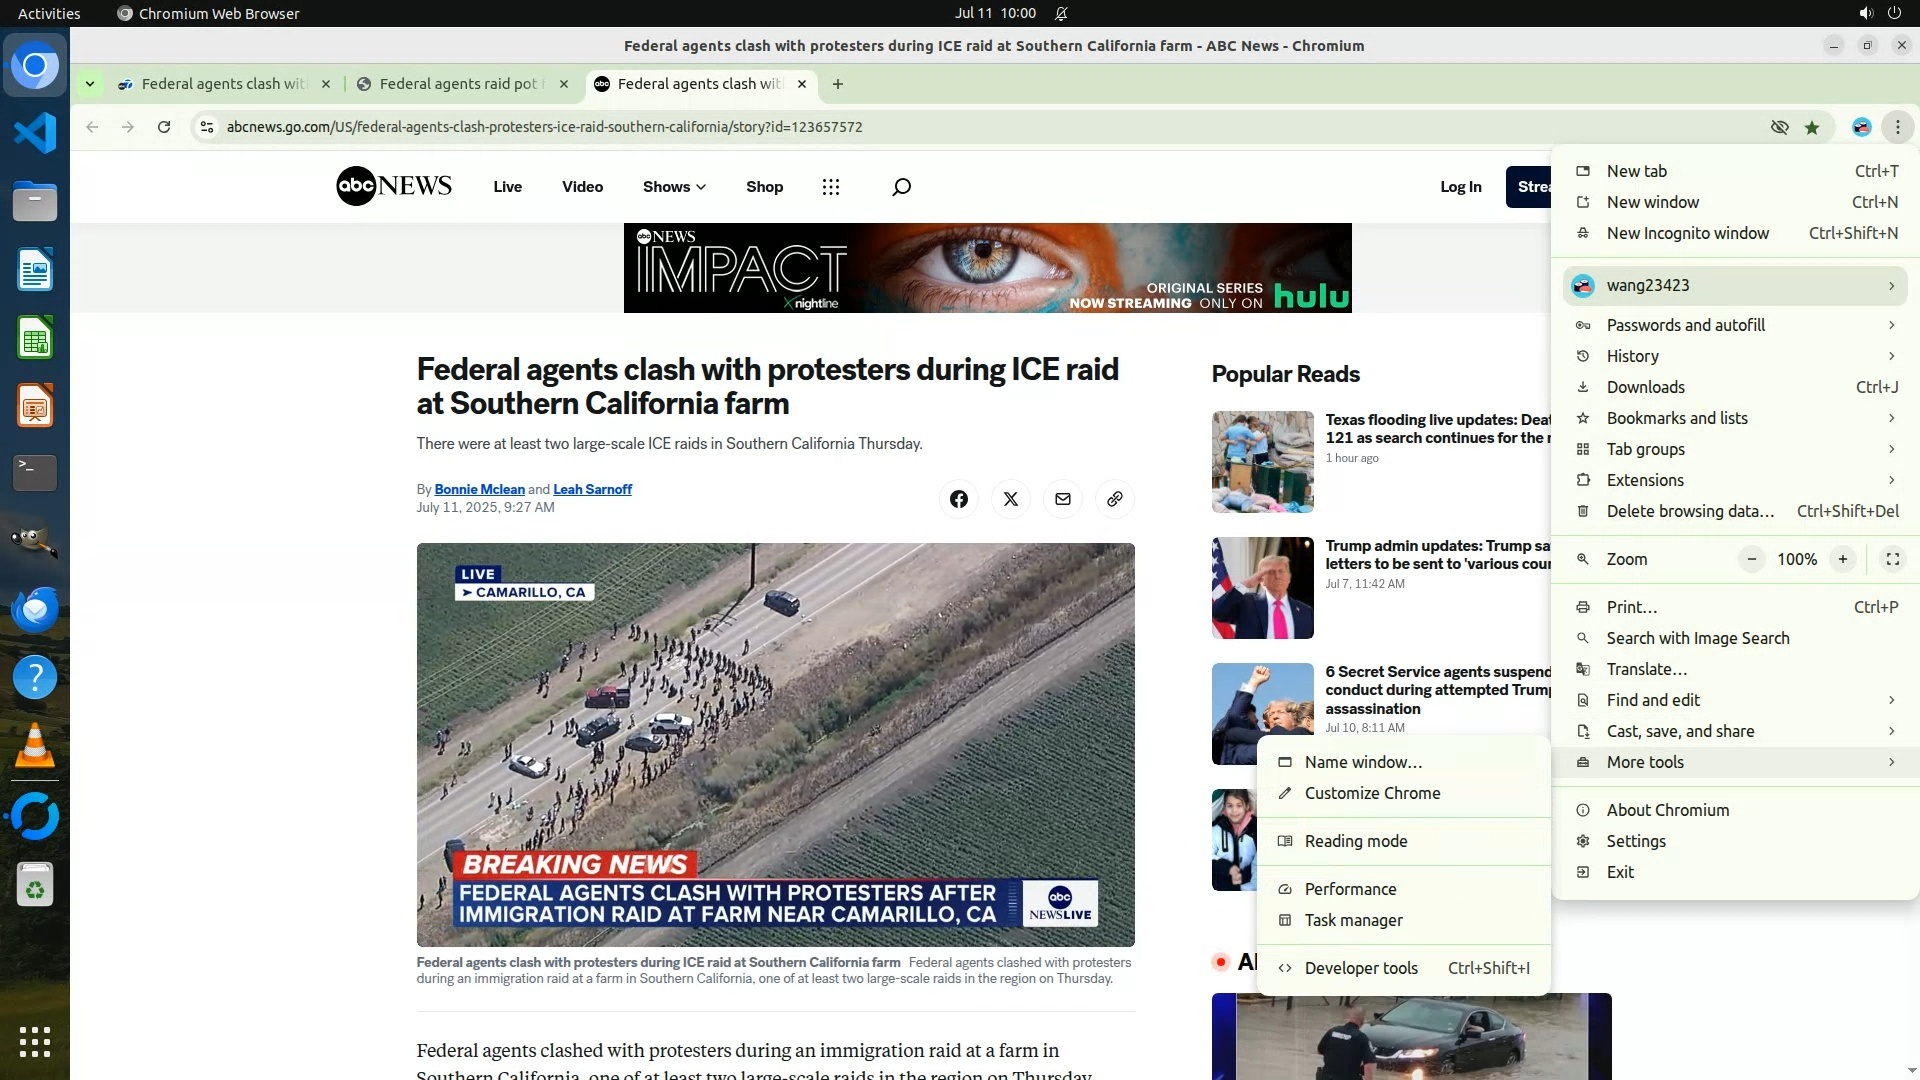Click the bookmark star in address bar
Viewport: 1920px width, 1080px height.
1812,127
